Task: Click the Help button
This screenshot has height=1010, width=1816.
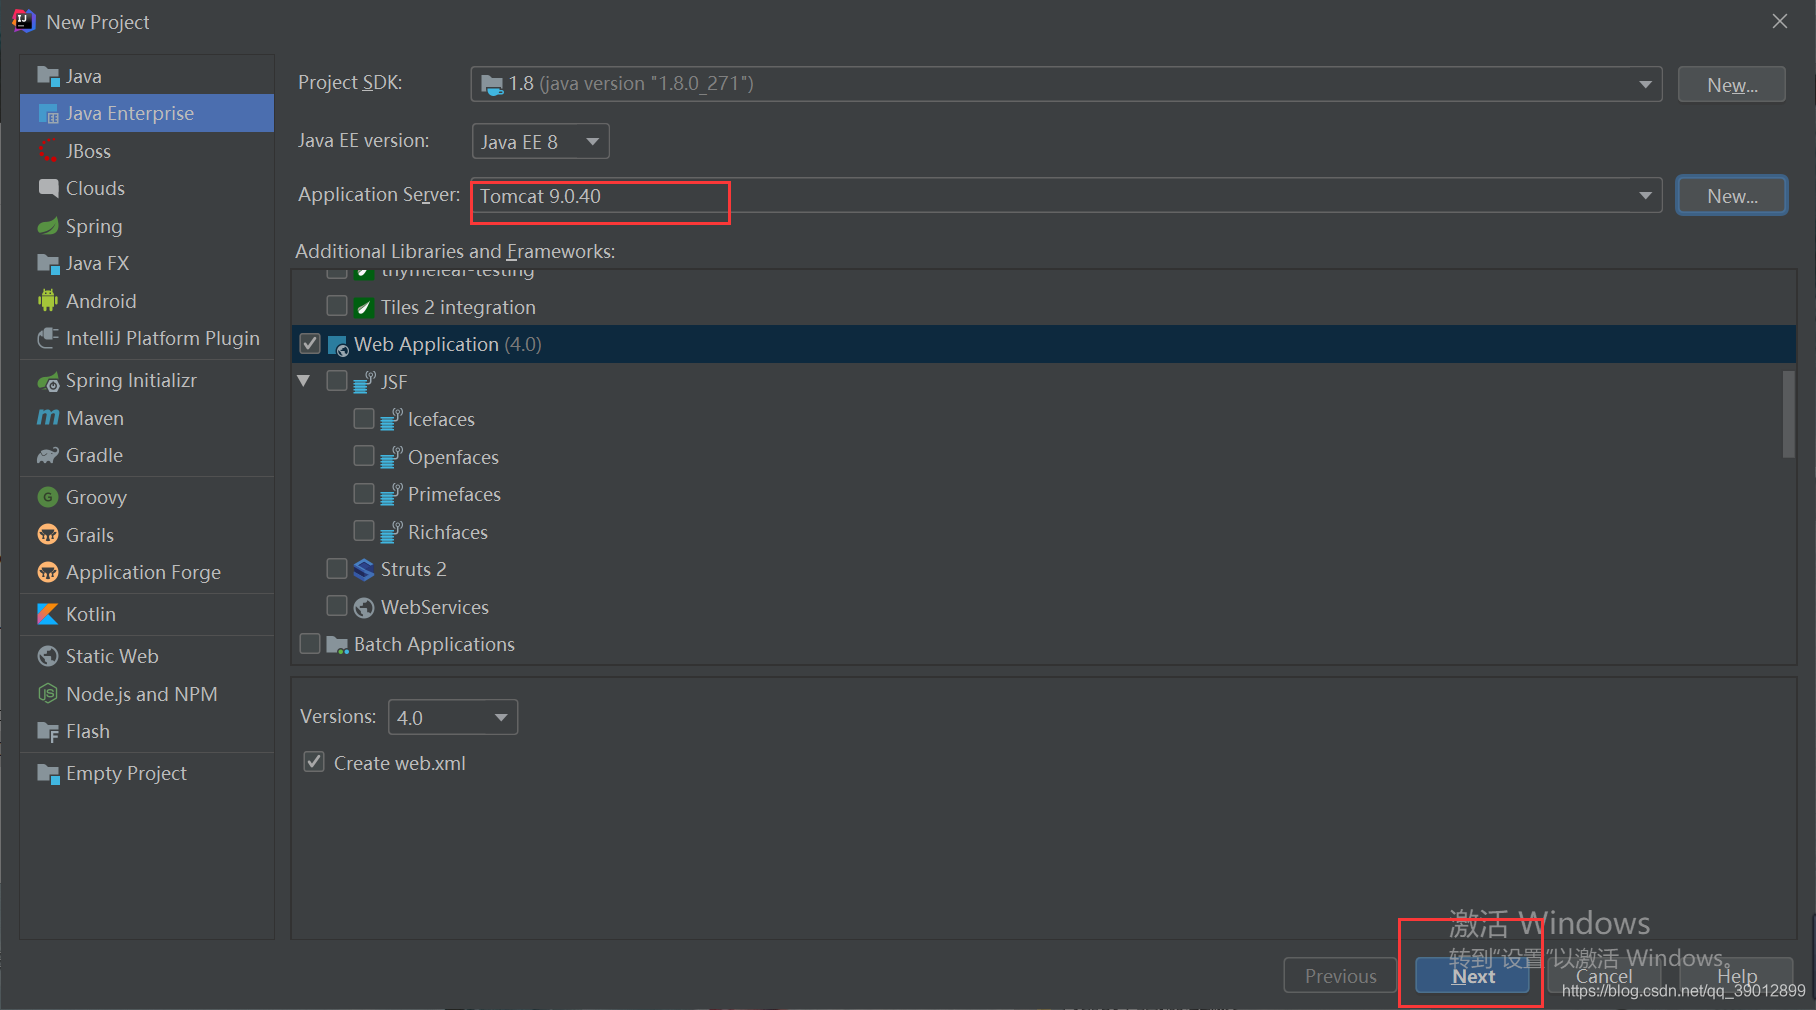Action: [x=1737, y=976]
